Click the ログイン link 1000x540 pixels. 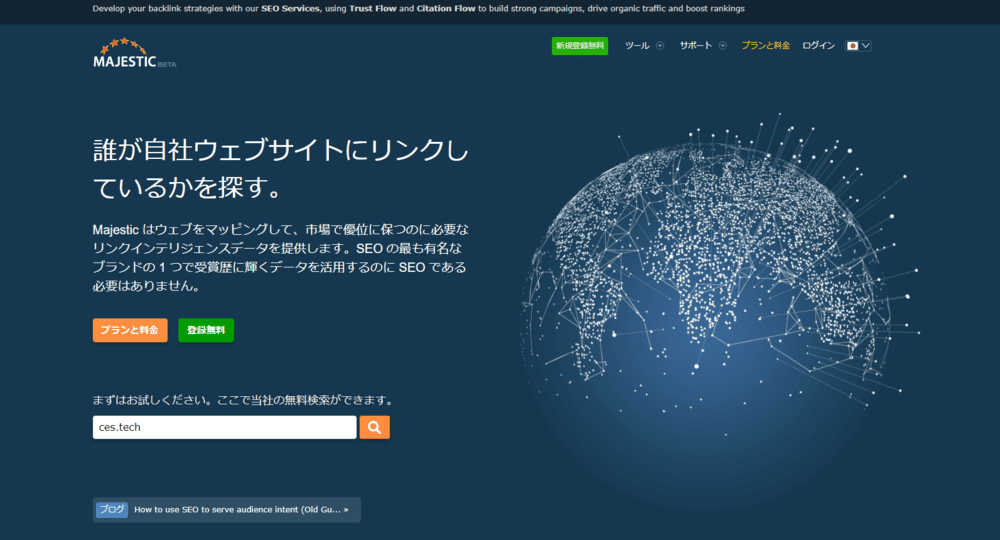[x=818, y=46]
